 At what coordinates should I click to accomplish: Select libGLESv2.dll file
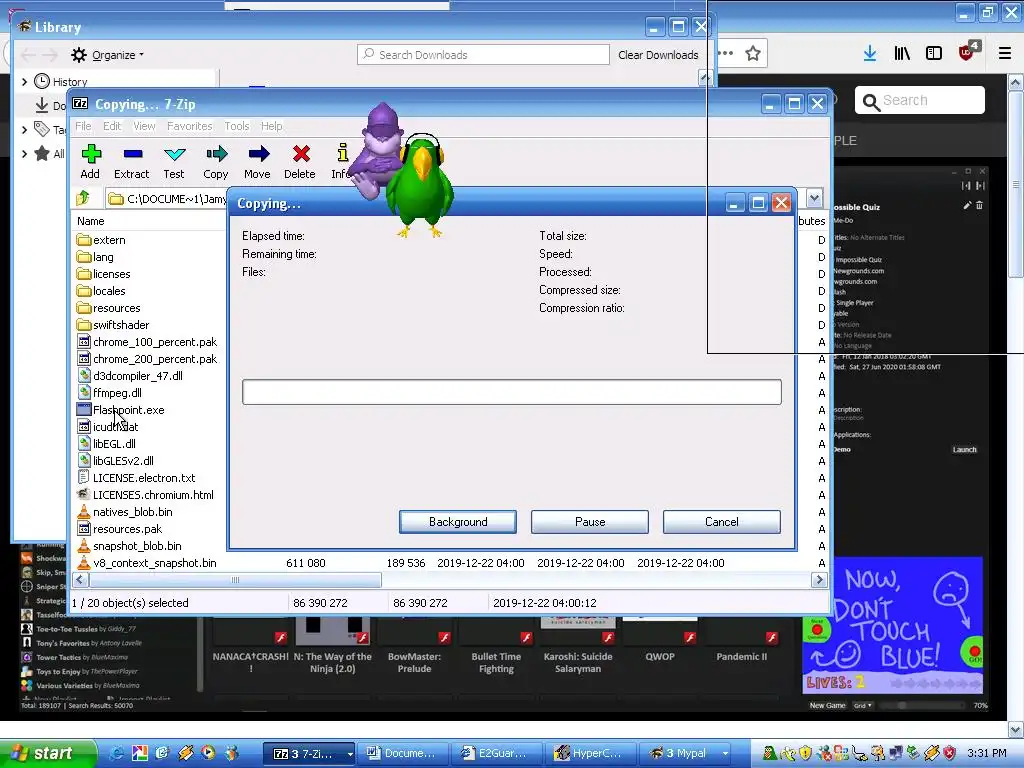click(116, 460)
